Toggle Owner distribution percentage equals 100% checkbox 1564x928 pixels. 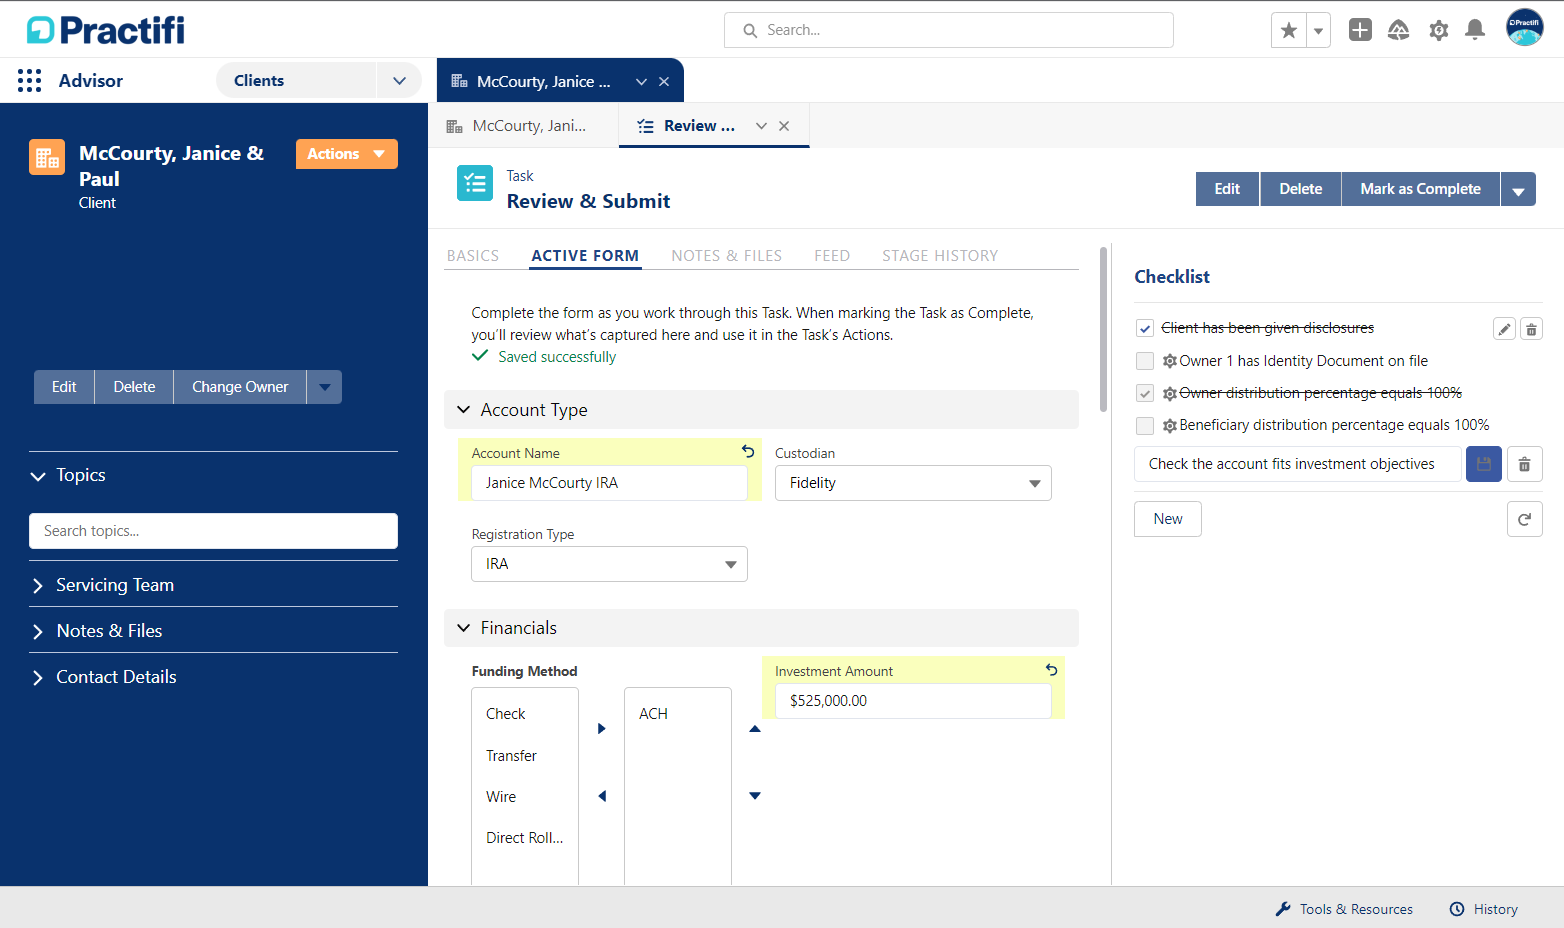[x=1145, y=393]
